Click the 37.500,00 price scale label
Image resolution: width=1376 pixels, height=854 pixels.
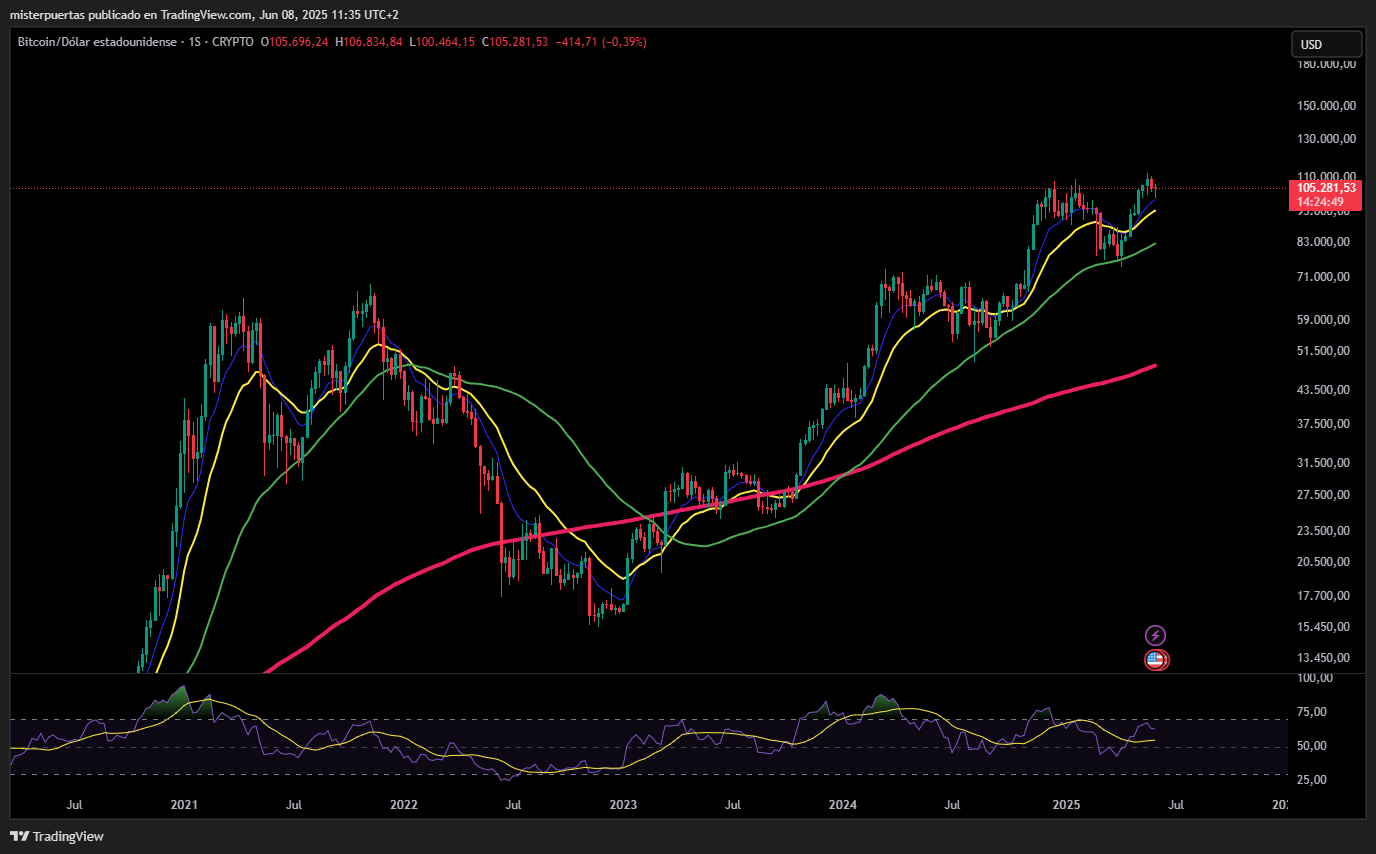point(1325,424)
